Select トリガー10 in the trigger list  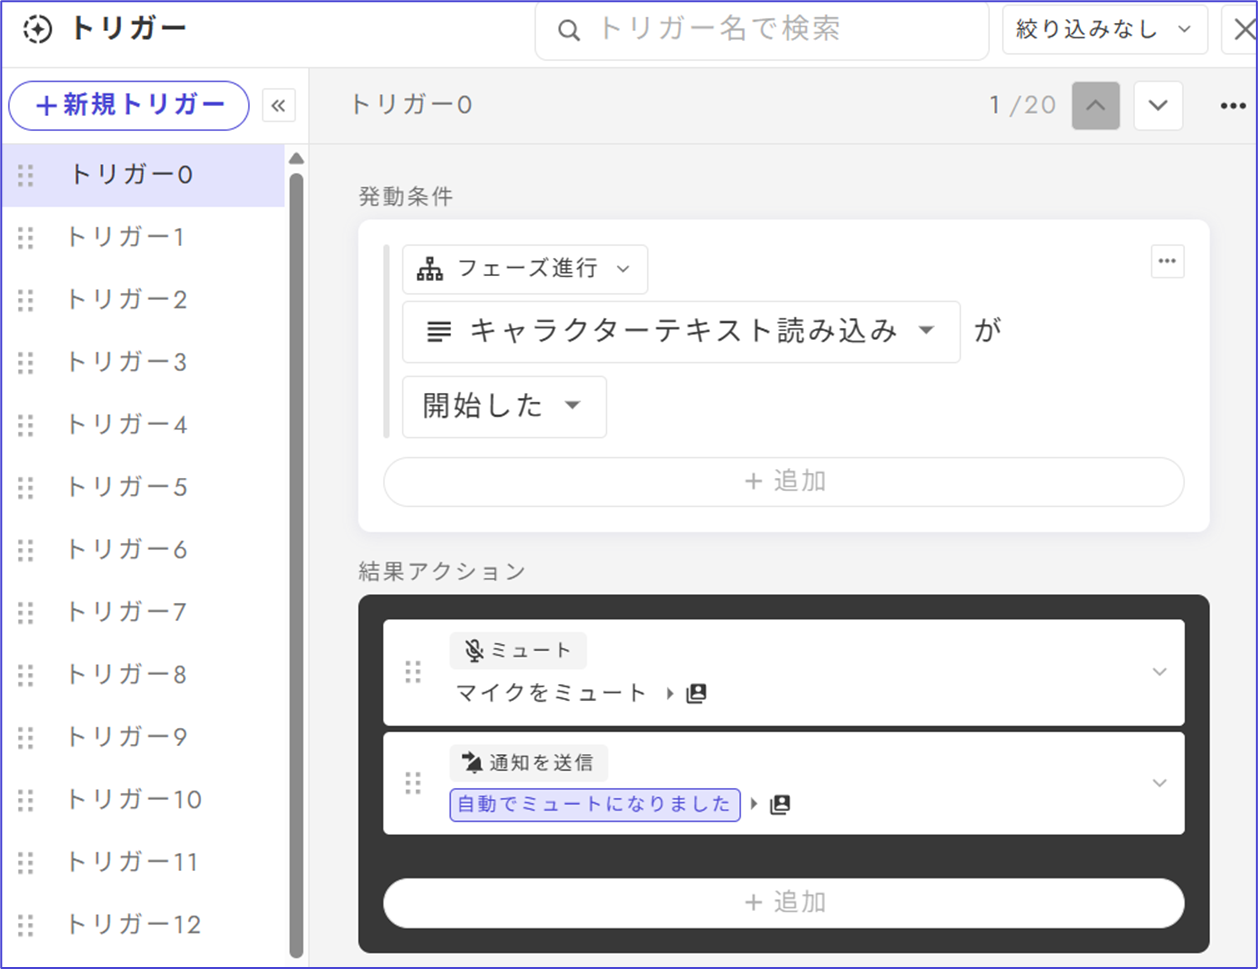[134, 799]
